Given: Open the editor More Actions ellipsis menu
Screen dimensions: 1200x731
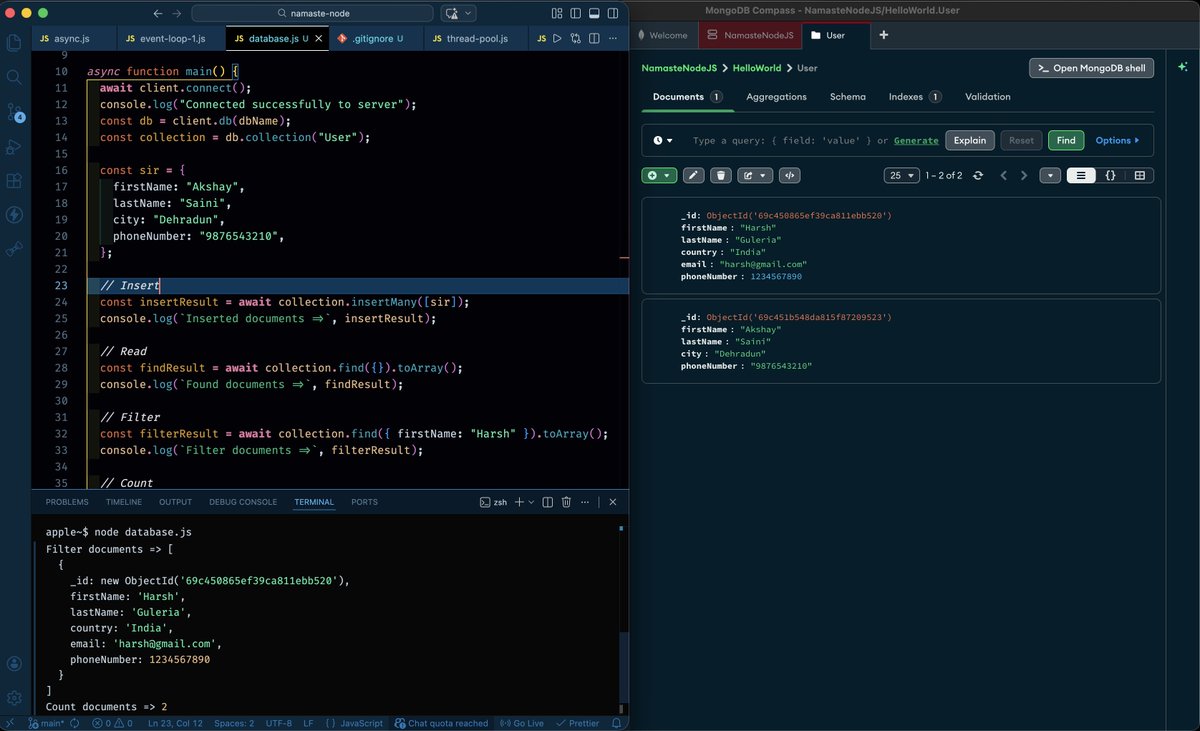Looking at the screenshot, I should coord(614,39).
